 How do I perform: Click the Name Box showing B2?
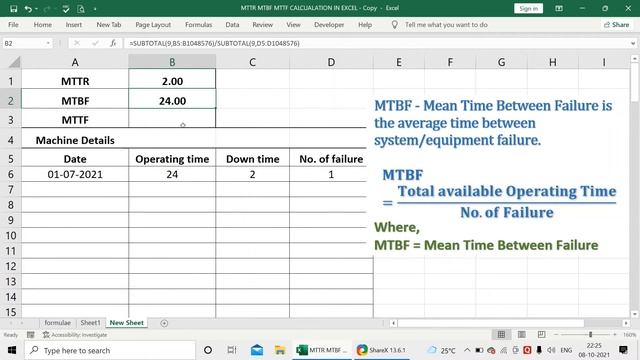coord(23,43)
